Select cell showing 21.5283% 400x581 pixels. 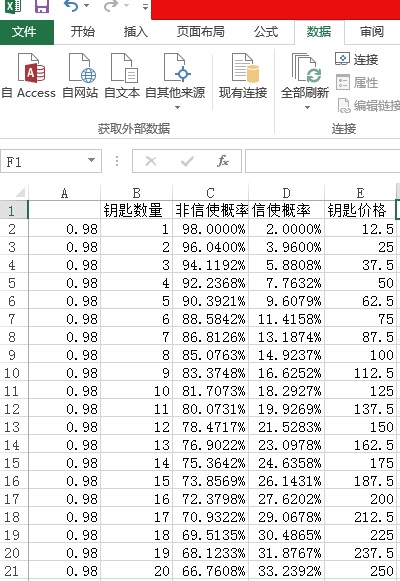(286, 427)
